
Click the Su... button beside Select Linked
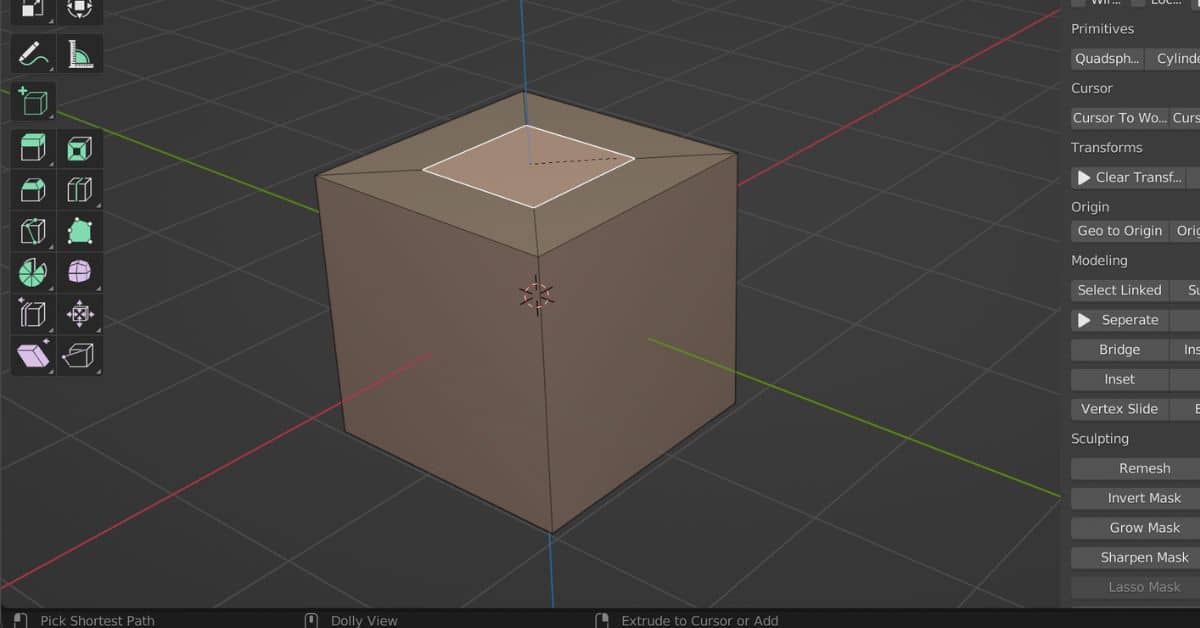pyautogui.click(x=1185, y=290)
